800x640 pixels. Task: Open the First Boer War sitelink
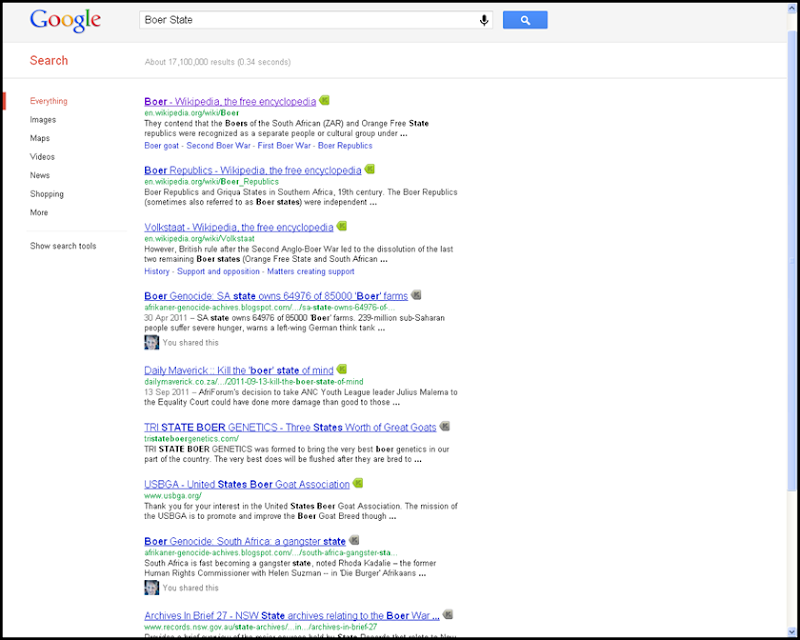pos(284,146)
